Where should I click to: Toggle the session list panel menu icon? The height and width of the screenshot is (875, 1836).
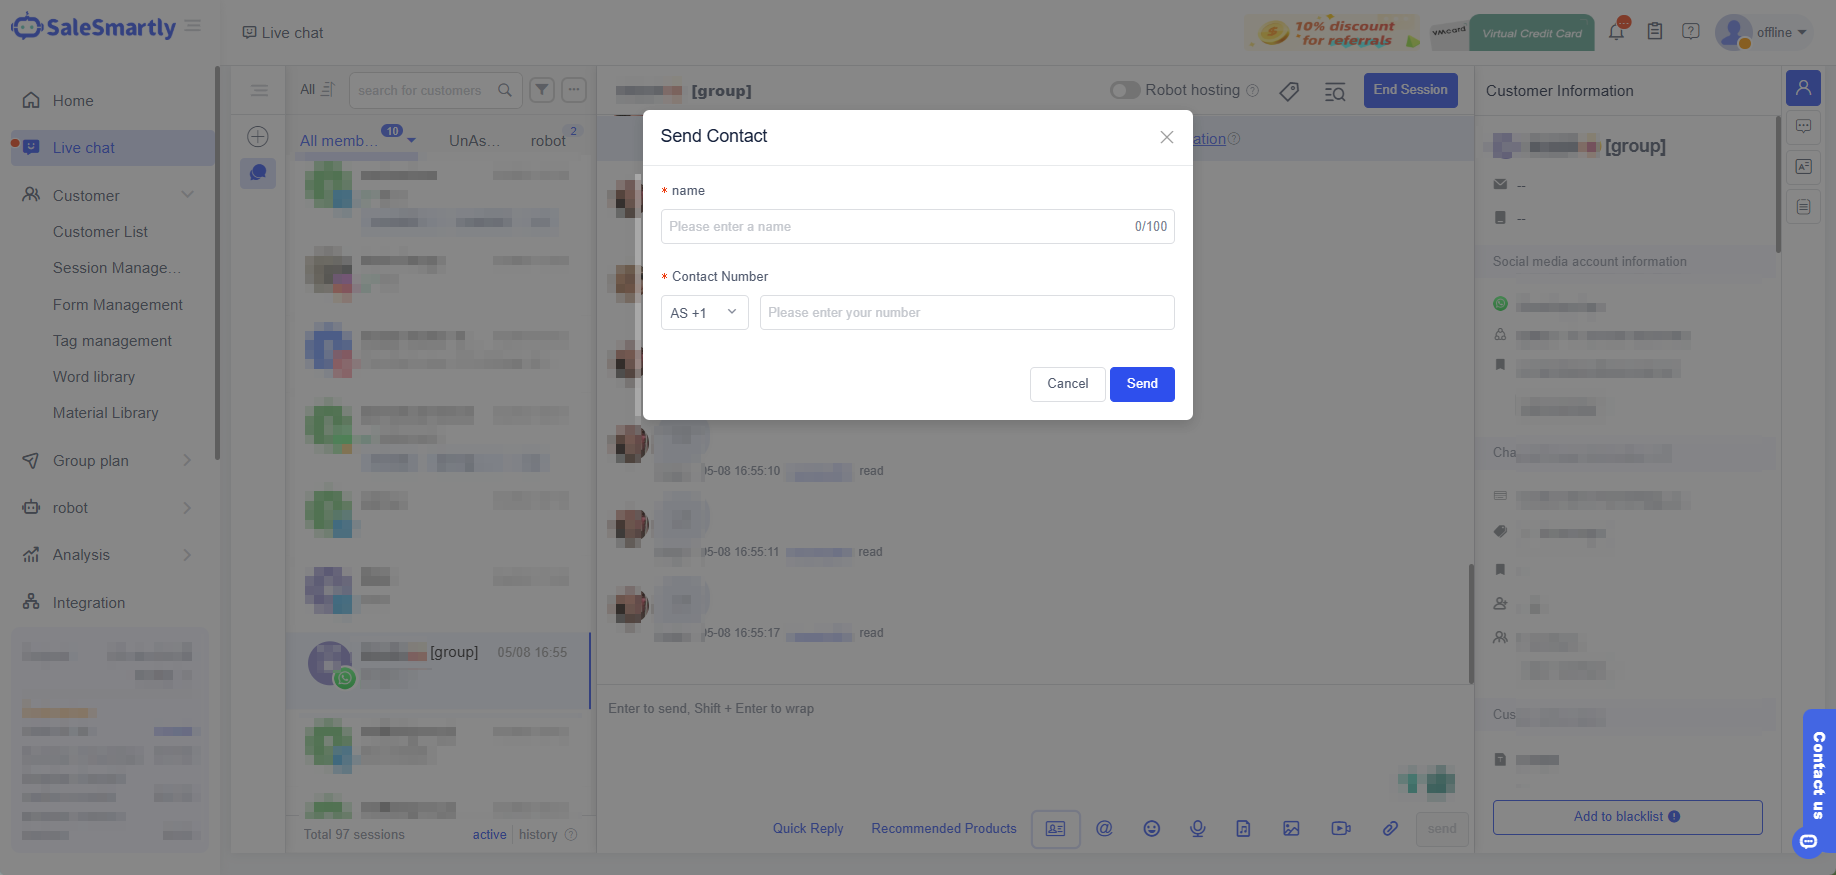coord(259,91)
